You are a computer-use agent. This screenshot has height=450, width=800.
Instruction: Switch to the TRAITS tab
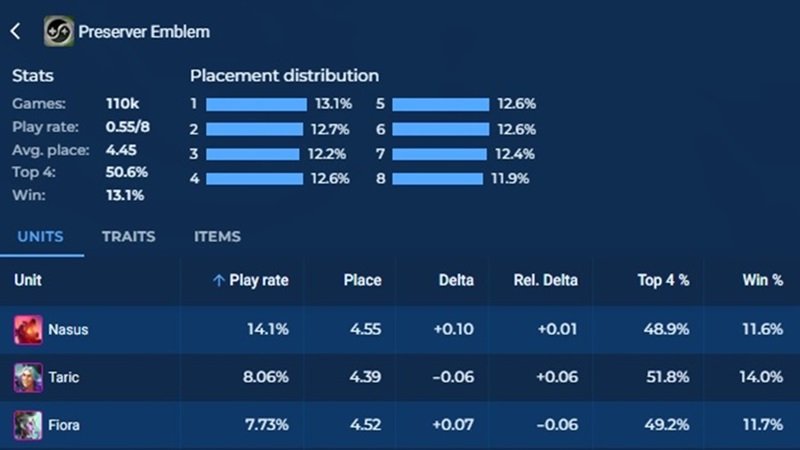coord(128,237)
